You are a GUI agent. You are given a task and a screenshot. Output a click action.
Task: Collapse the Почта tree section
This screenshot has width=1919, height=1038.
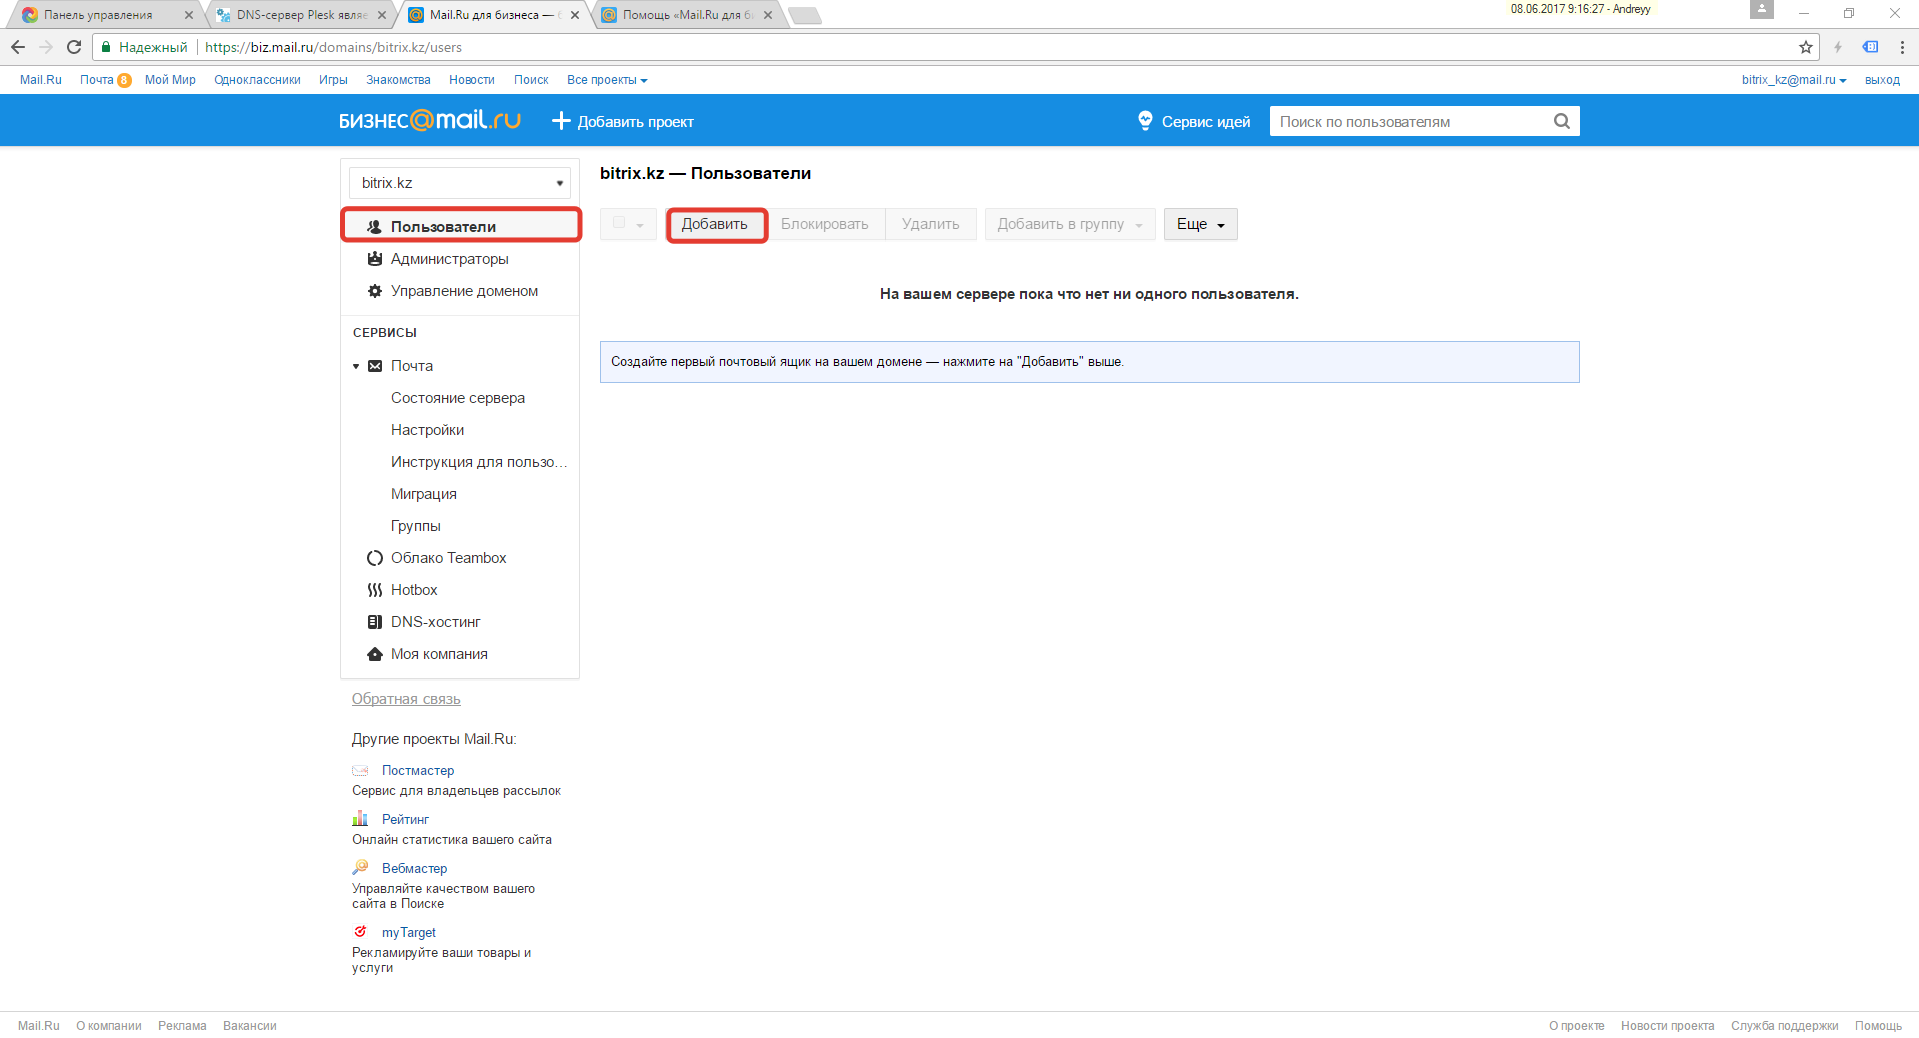click(x=356, y=366)
